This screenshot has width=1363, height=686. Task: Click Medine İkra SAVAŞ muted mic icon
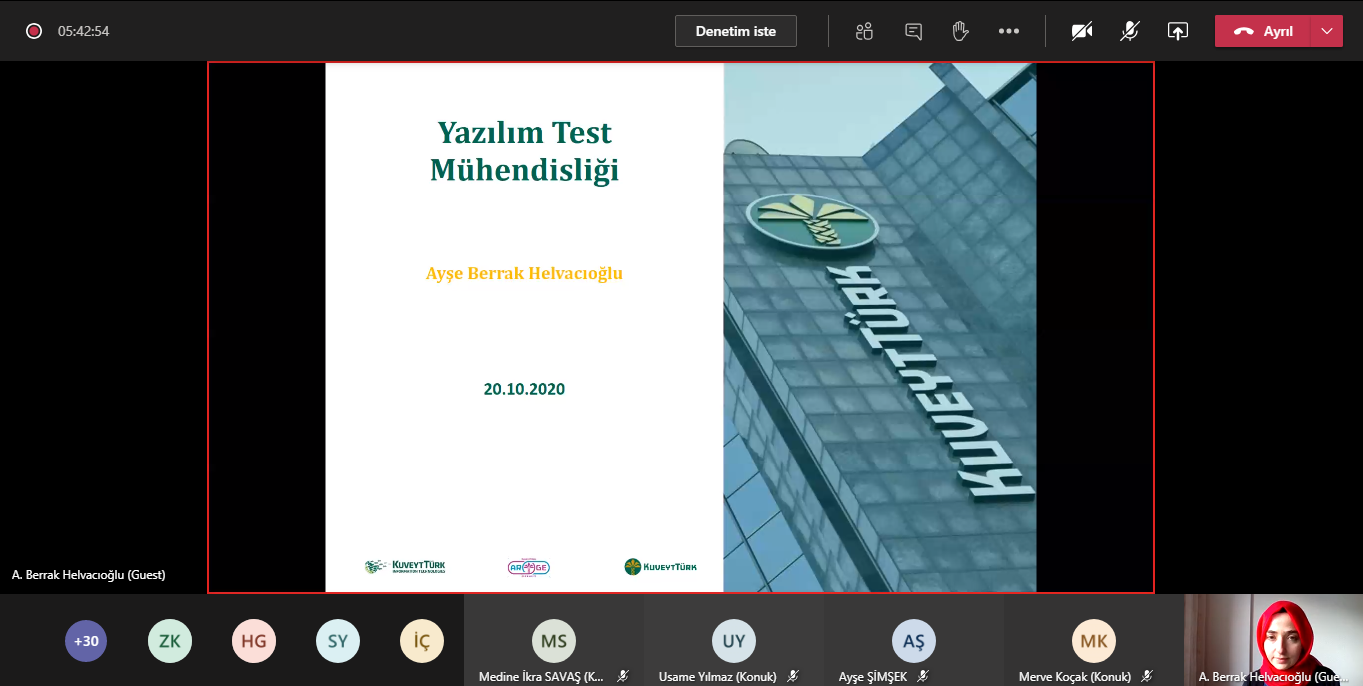623,677
